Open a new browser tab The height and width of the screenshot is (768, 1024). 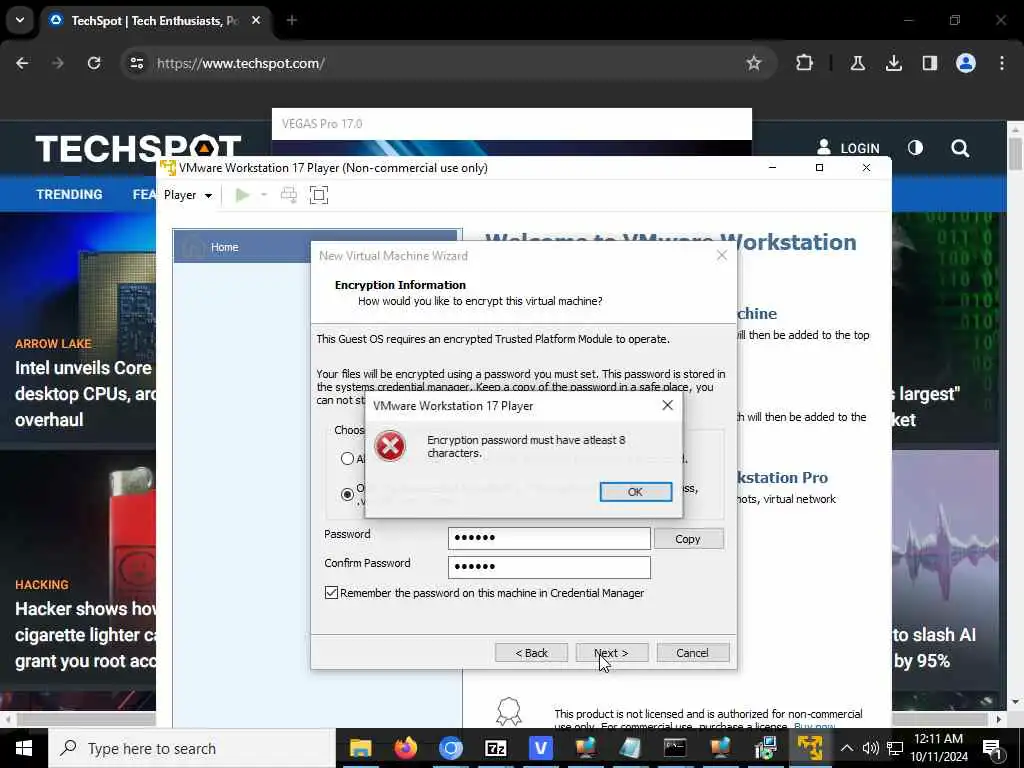(292, 20)
